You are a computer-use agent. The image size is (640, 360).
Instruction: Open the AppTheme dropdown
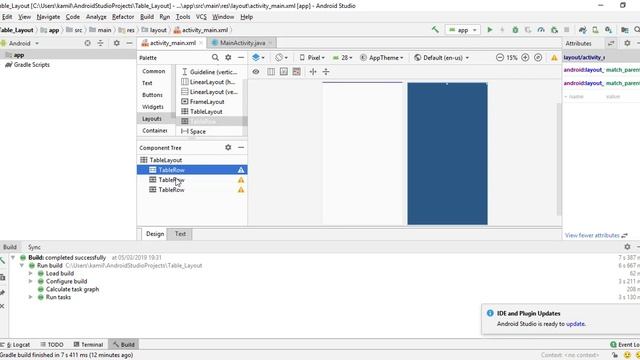[x=382, y=58]
